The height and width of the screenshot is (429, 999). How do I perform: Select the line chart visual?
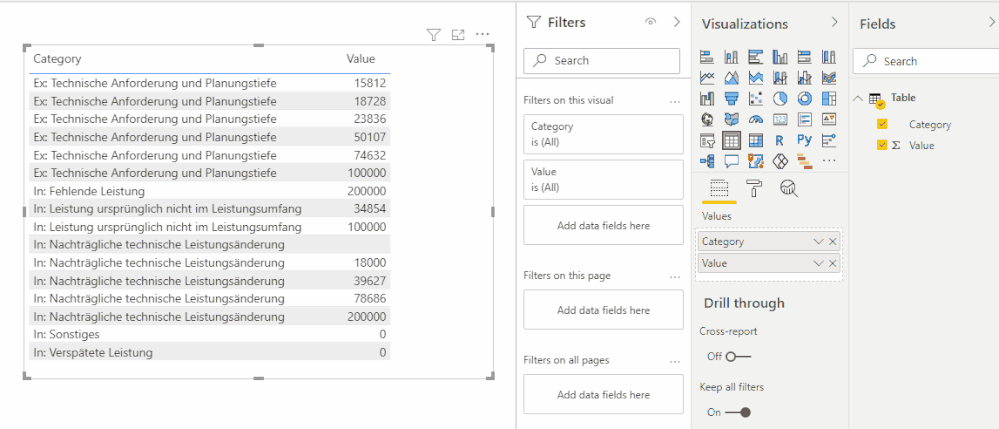(707, 78)
